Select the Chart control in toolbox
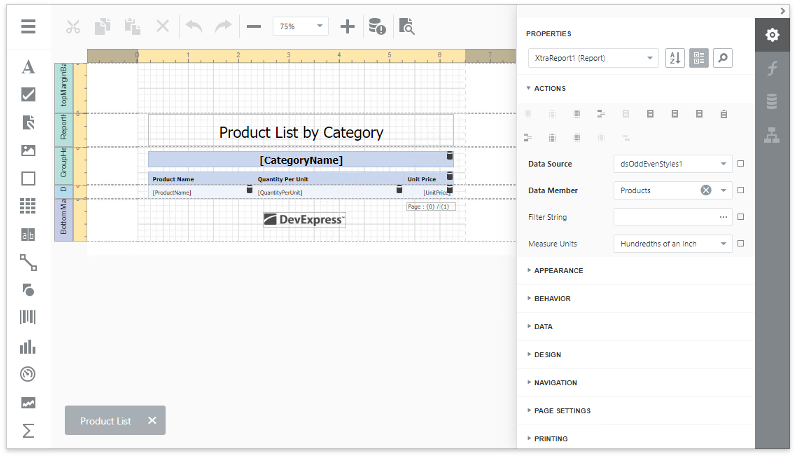 (28, 347)
